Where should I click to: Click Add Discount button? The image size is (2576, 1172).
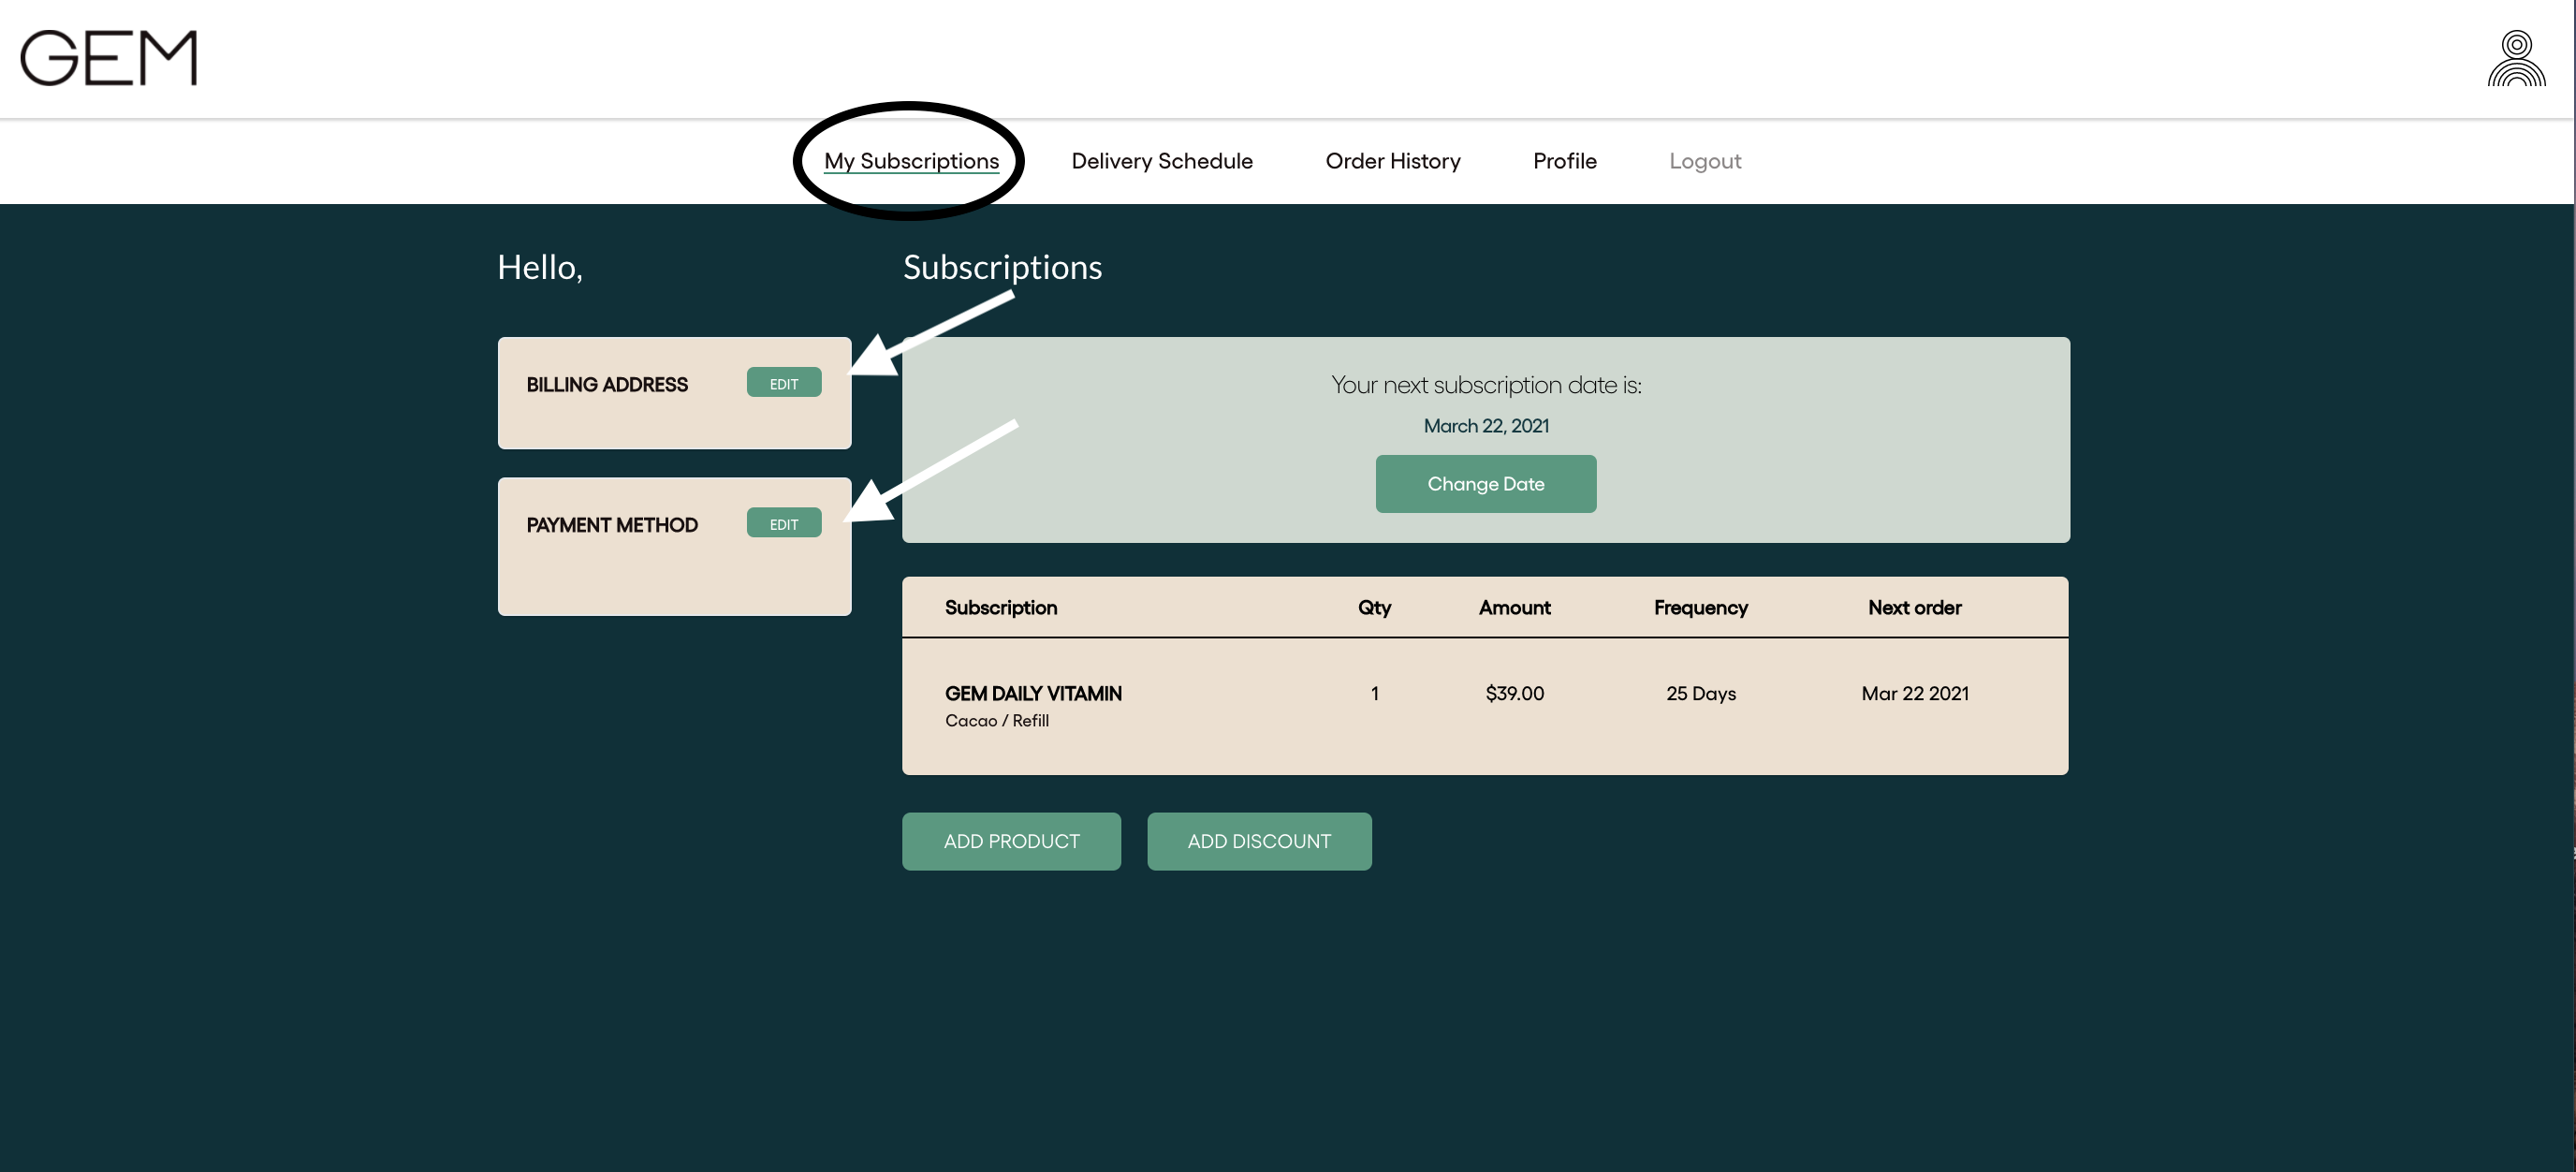(1258, 841)
